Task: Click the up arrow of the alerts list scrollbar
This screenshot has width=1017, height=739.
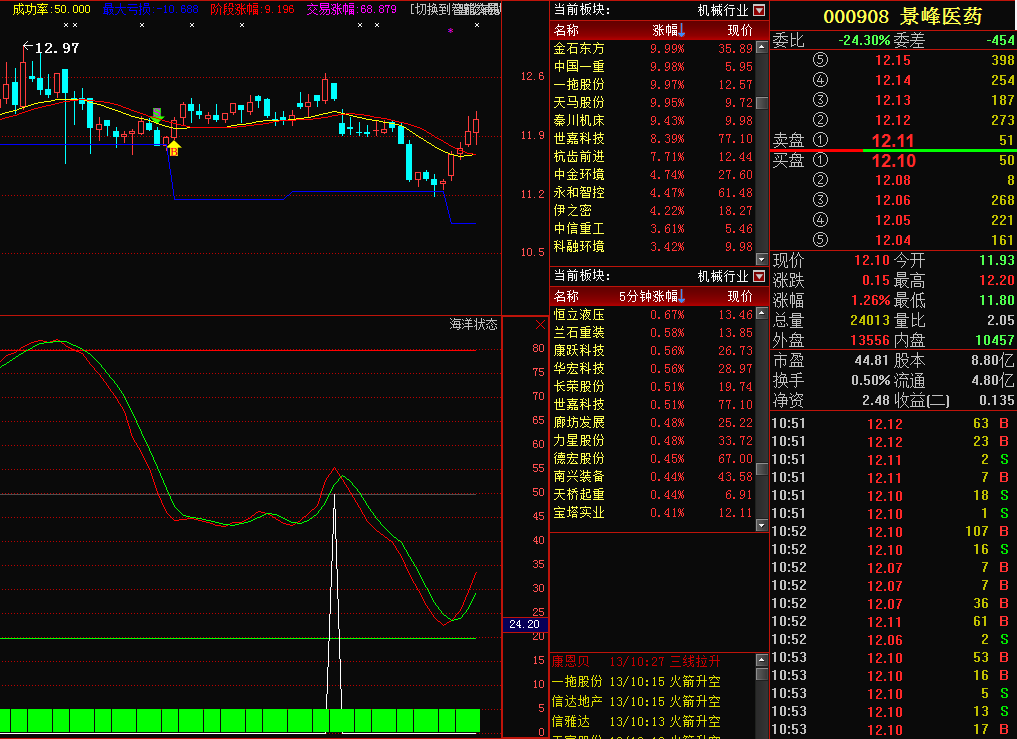Action: (762, 661)
